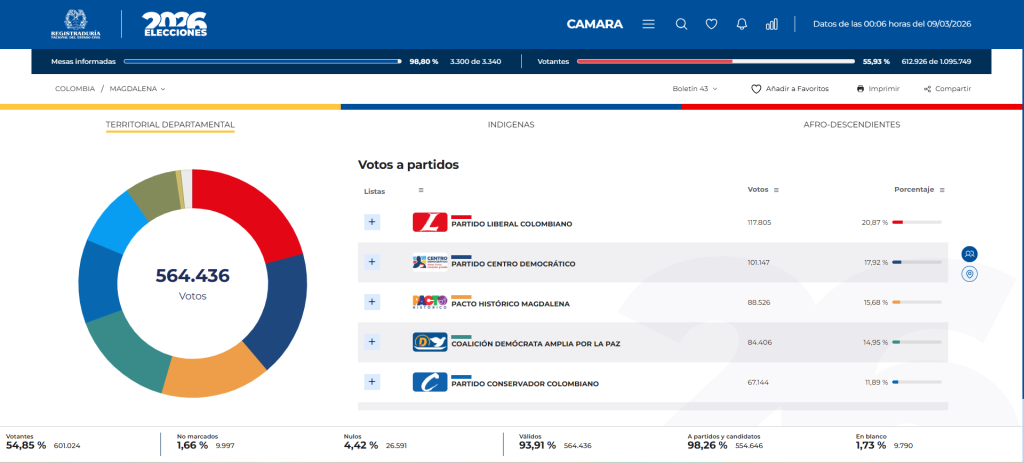Viewport: 1024px width, 463px height.
Task: Click the map location pin icon
Action: click(969, 275)
